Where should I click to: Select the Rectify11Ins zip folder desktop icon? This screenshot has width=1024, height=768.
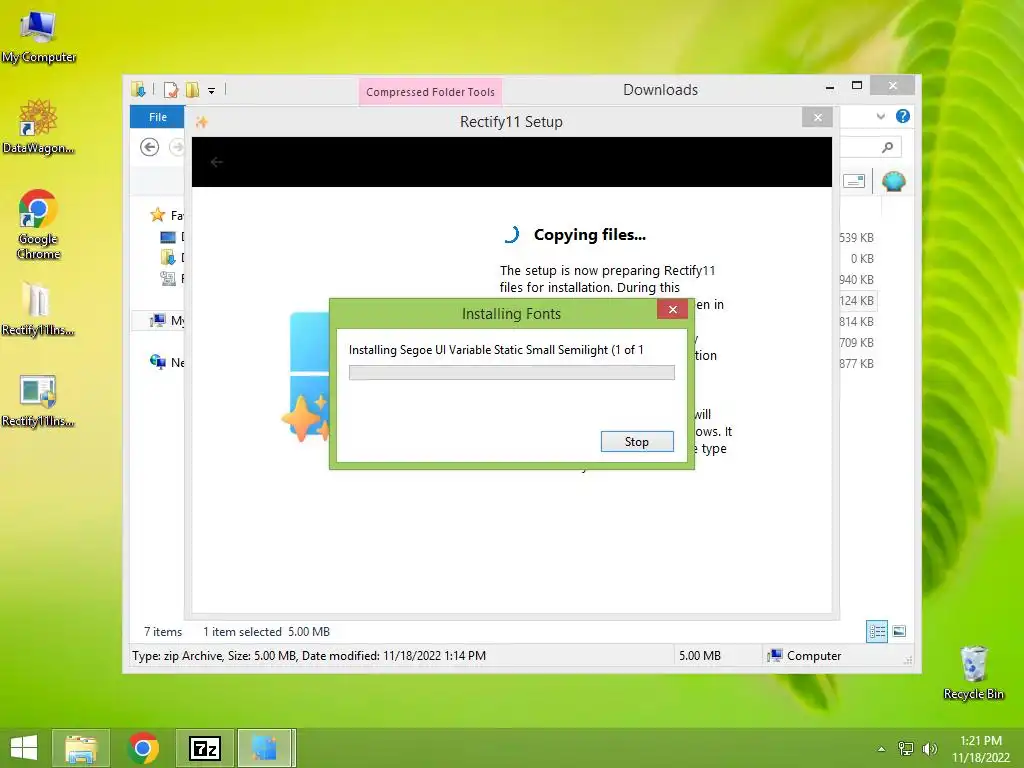[x=38, y=310]
